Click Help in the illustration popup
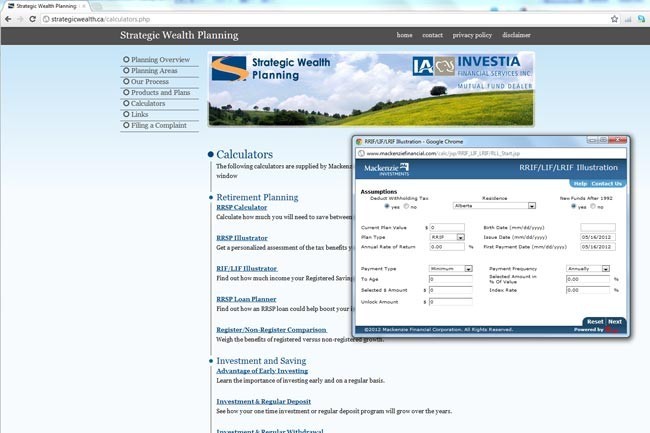Viewport: 650px width, 433px height. pyautogui.click(x=580, y=184)
